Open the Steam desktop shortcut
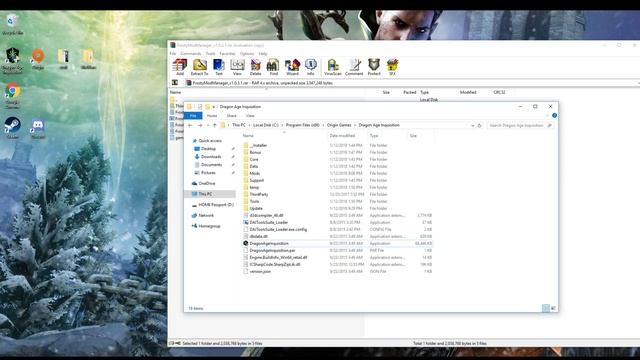640x360 pixels. click(12, 127)
